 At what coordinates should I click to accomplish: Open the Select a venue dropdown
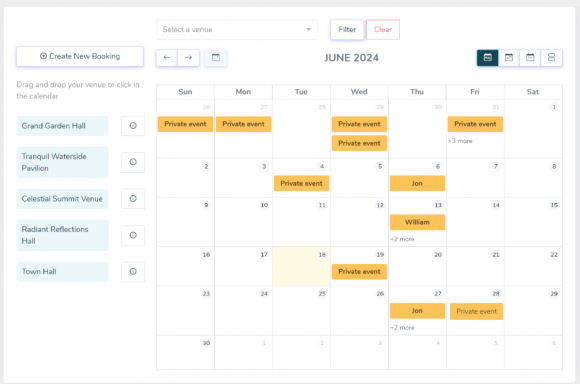coord(237,30)
